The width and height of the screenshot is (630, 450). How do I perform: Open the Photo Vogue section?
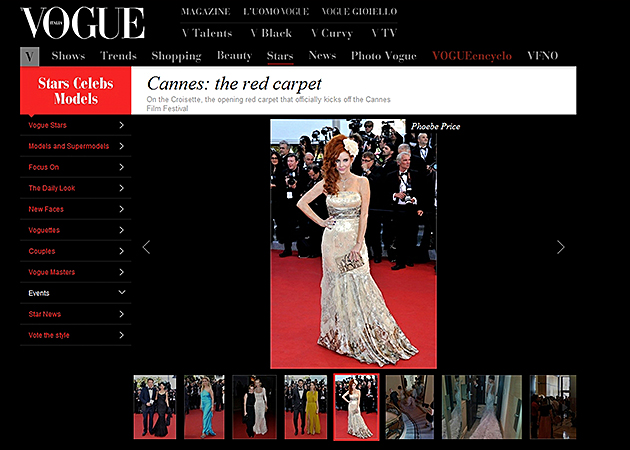pyautogui.click(x=385, y=56)
